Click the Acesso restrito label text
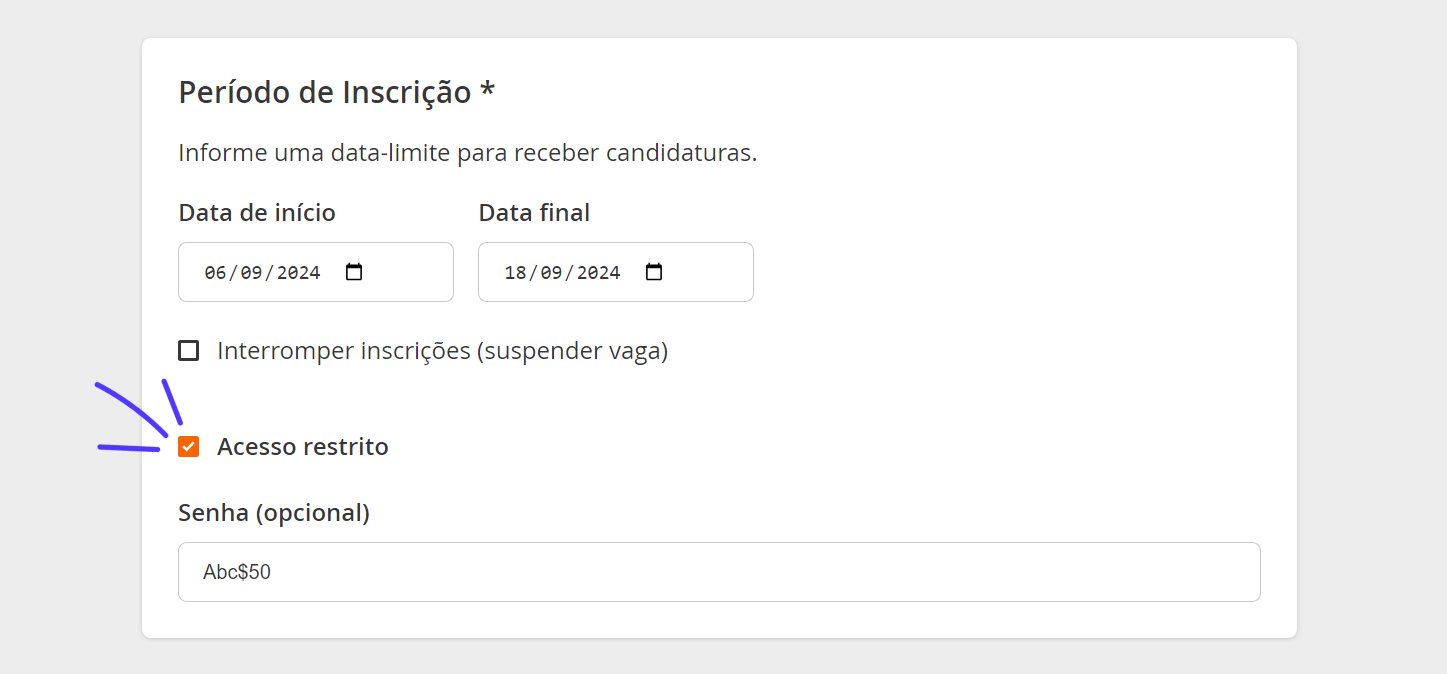The image size is (1447, 674). (x=303, y=446)
